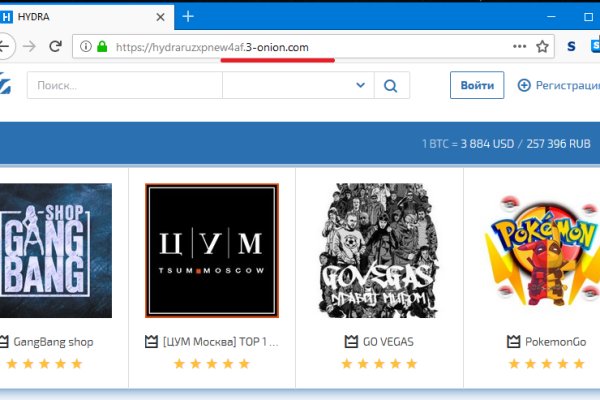Click the green padlock security icon
The width and height of the screenshot is (600, 400).
pyautogui.click(x=102, y=46)
